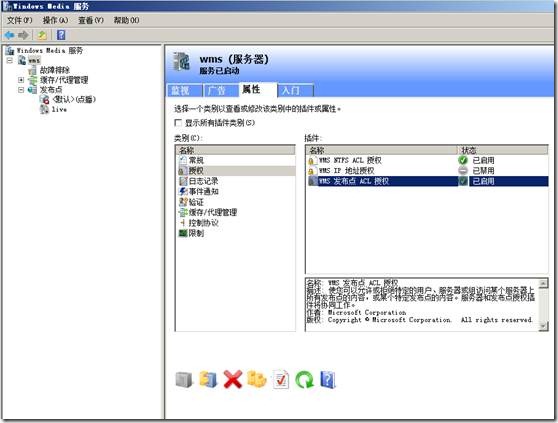Click the toolbar back arrow
Viewport: 558px width, 423px height.
[10, 35]
